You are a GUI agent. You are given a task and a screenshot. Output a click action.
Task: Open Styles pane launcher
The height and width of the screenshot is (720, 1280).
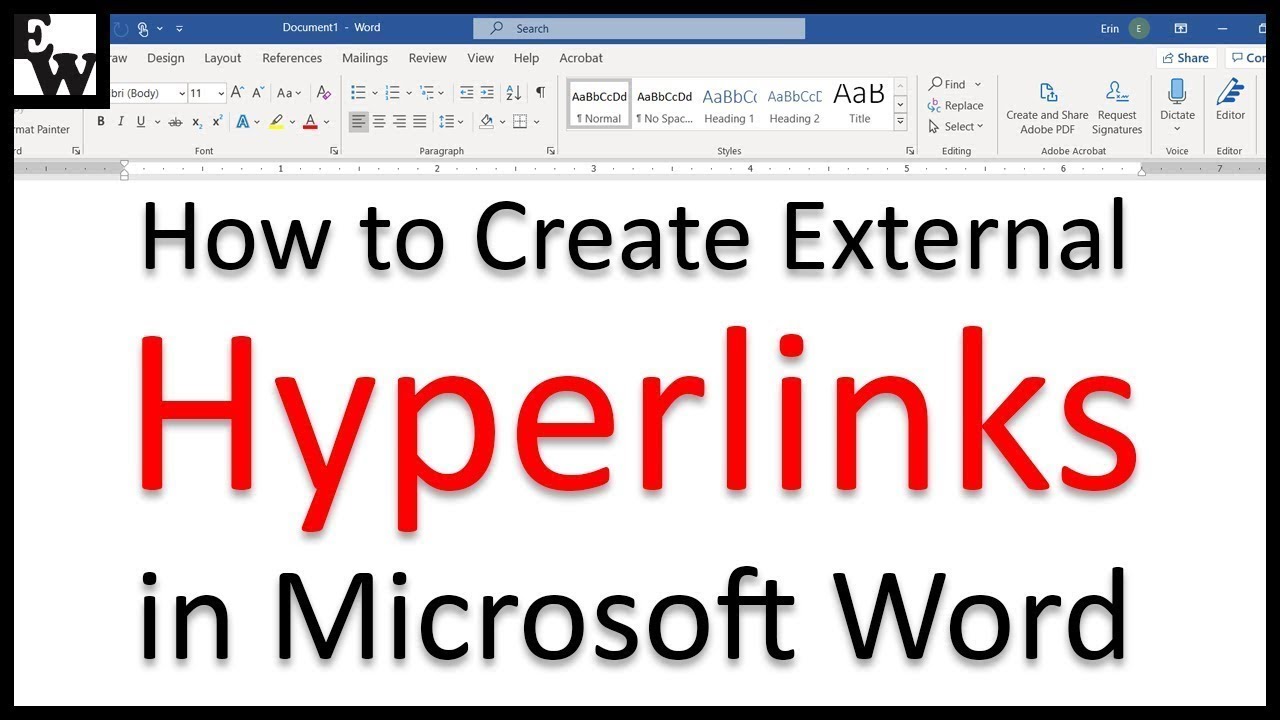click(910, 151)
